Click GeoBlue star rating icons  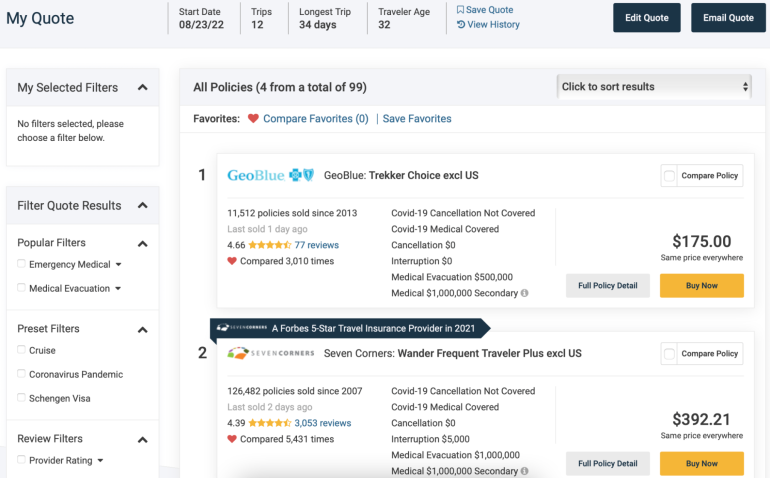[269, 245]
